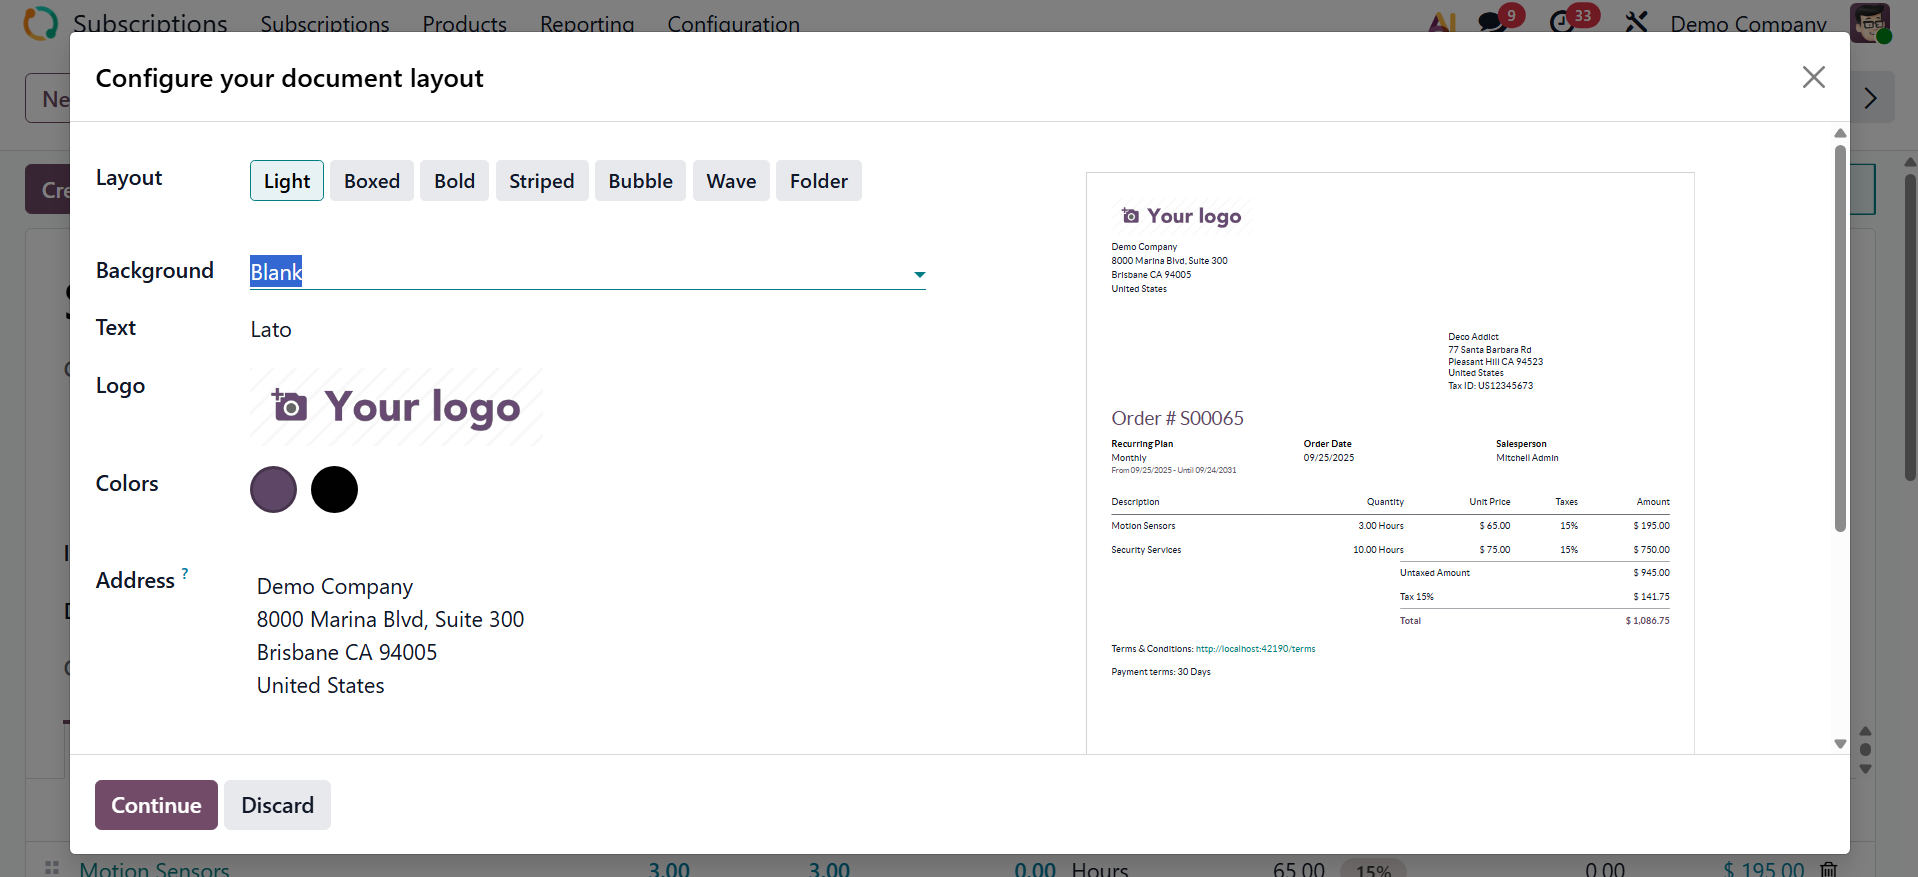The width and height of the screenshot is (1918, 877).
Task: Delete the Motion Sensors line with trash icon
Action: pos(1828,869)
